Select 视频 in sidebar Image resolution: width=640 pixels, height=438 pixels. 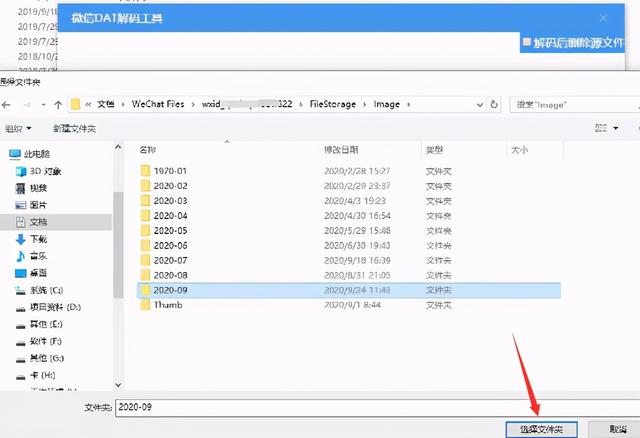pyautogui.click(x=31, y=188)
